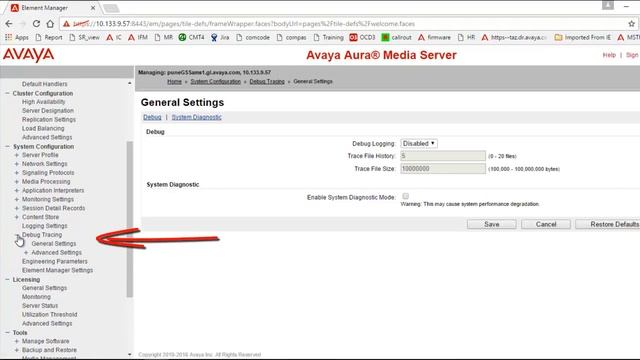Expand the Session Detail Records node
640x360 pixels.
(17, 208)
